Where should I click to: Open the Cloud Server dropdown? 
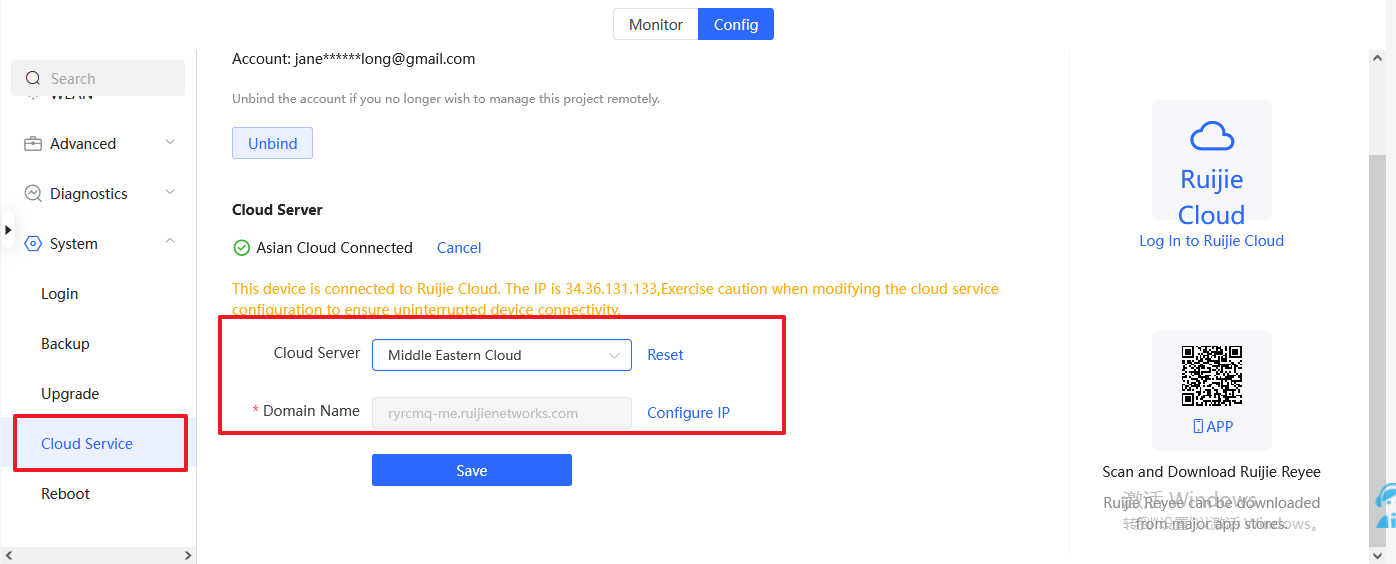[501, 355]
